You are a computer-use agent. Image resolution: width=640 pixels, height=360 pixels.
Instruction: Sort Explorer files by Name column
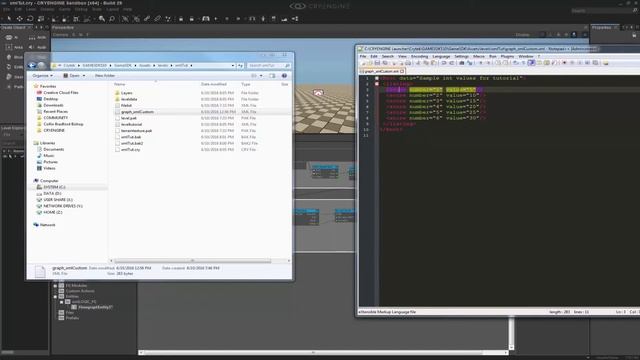[x=120, y=84]
